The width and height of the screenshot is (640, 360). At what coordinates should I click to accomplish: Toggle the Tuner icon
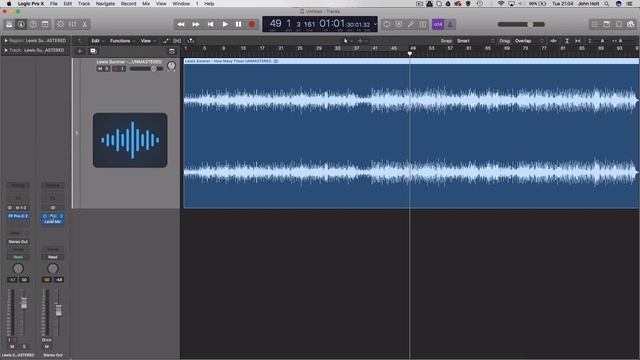pos(411,24)
